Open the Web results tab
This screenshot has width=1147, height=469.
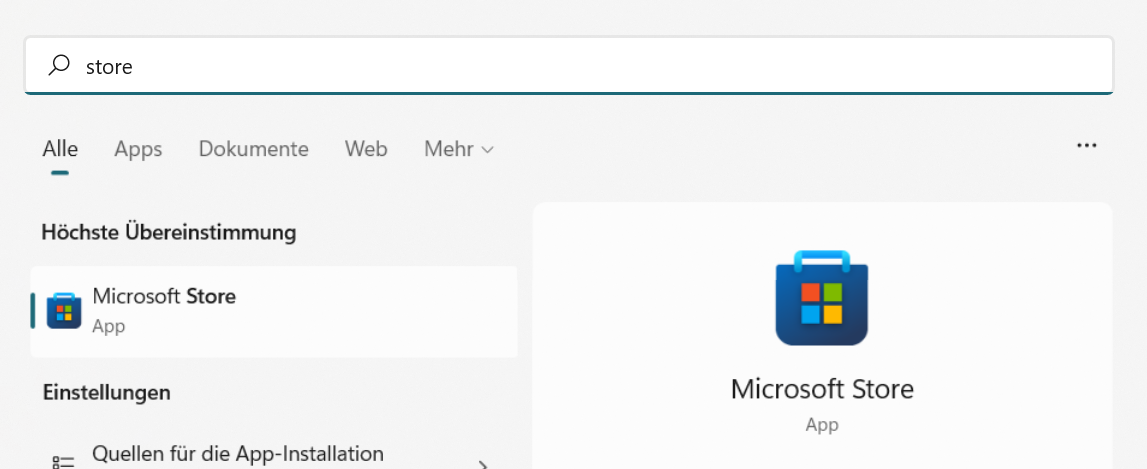click(x=366, y=149)
